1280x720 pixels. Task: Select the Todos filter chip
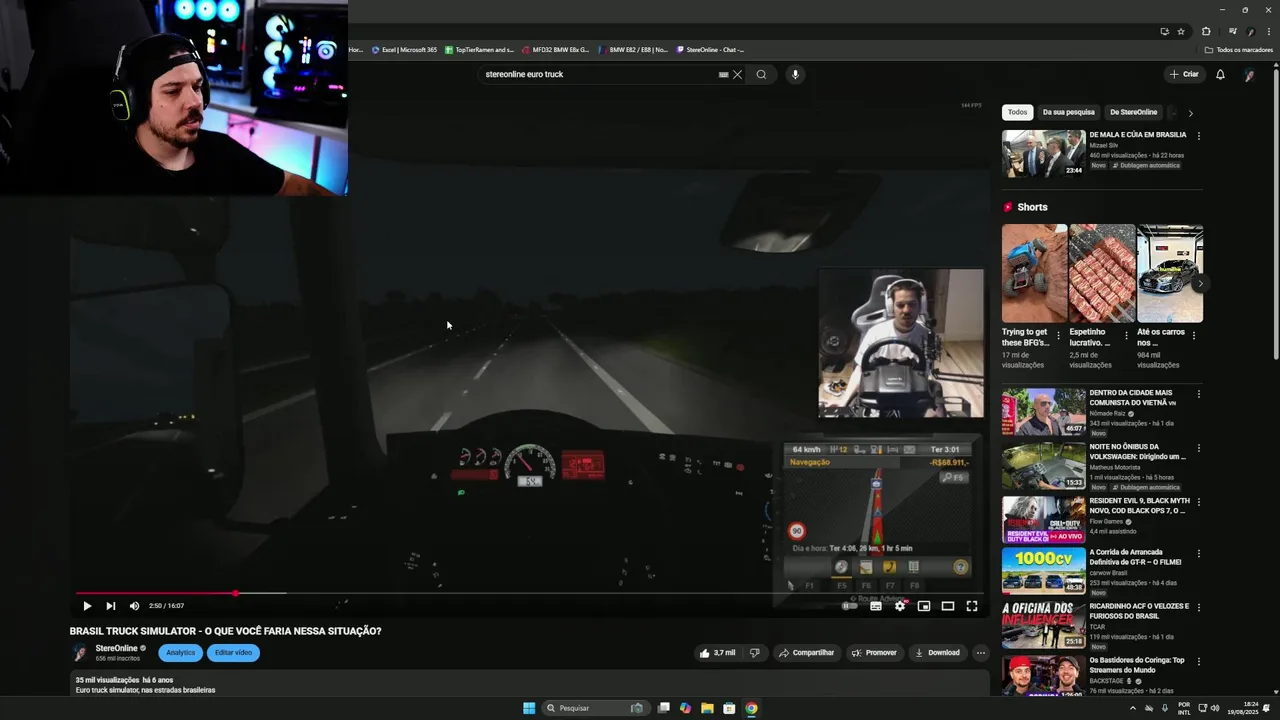click(1017, 113)
